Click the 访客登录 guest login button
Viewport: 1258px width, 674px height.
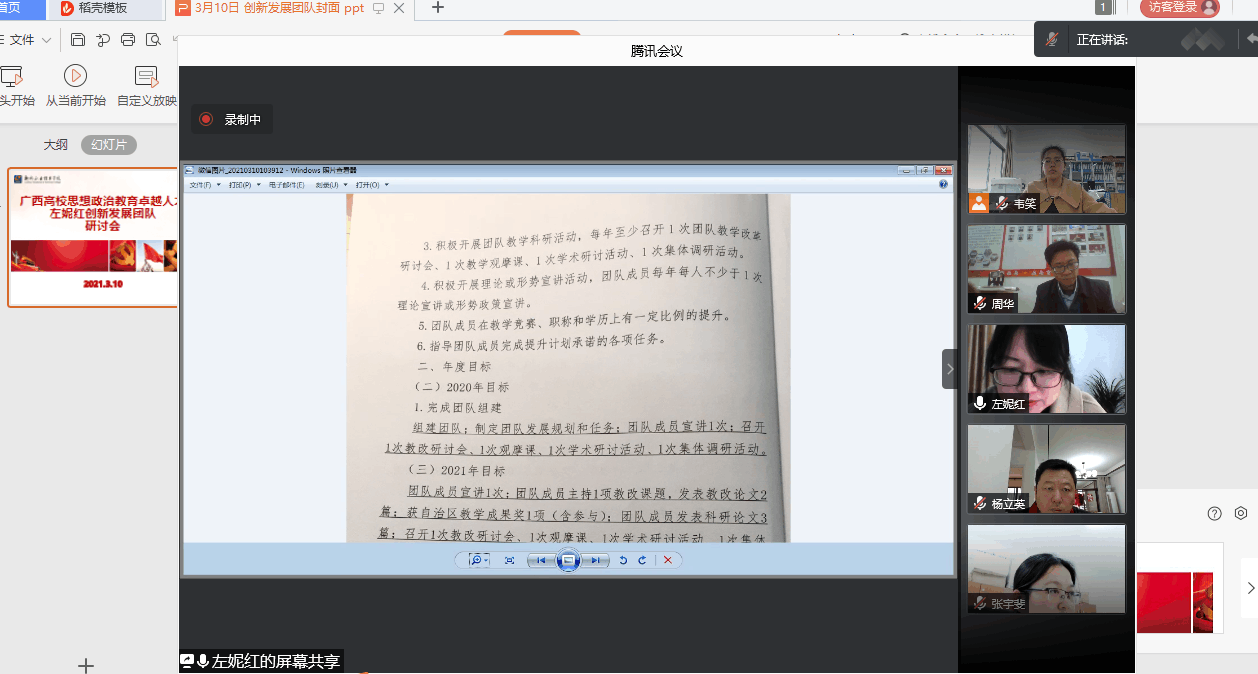click(1179, 8)
